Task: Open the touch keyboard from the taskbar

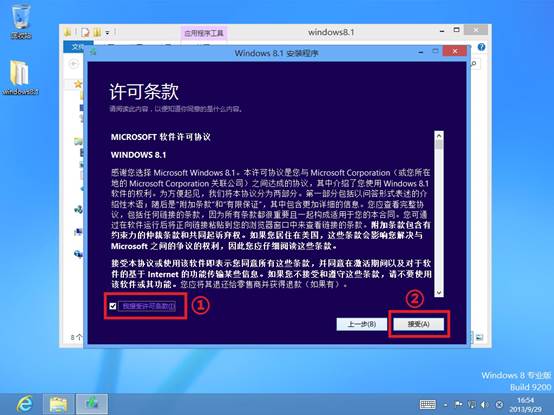Action: (428, 404)
